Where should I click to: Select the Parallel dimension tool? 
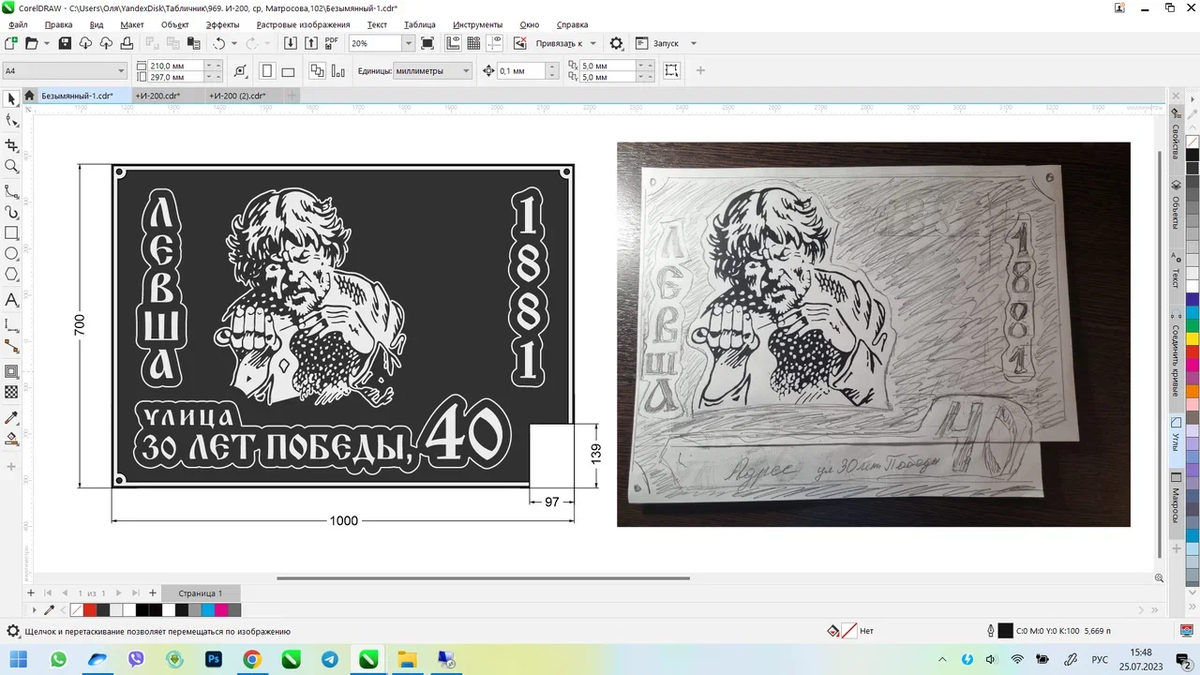pyautogui.click(x=12, y=324)
